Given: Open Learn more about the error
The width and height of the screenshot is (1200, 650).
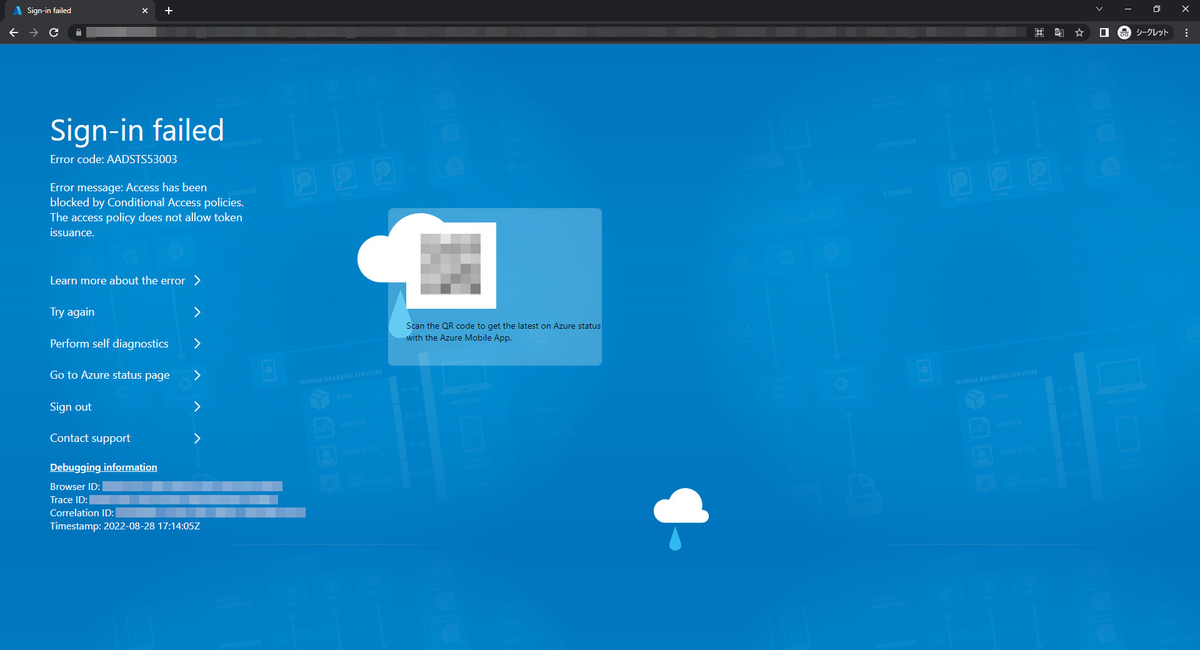Looking at the screenshot, I should point(117,281).
